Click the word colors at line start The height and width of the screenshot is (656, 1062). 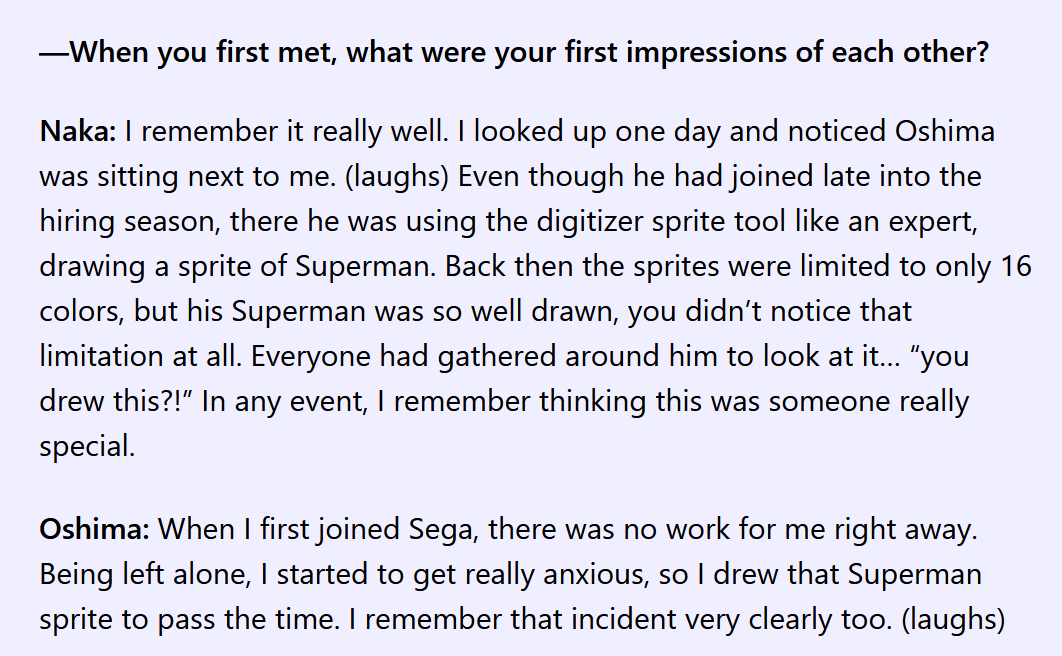click(x=81, y=311)
